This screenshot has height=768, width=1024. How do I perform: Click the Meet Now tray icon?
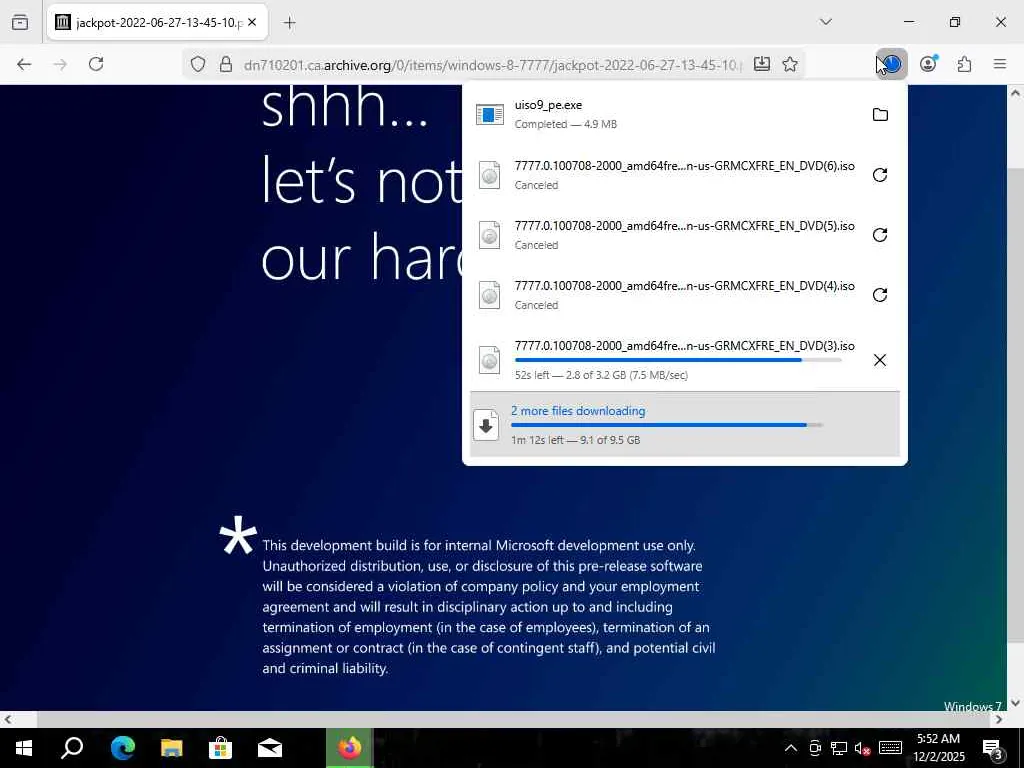click(x=815, y=748)
